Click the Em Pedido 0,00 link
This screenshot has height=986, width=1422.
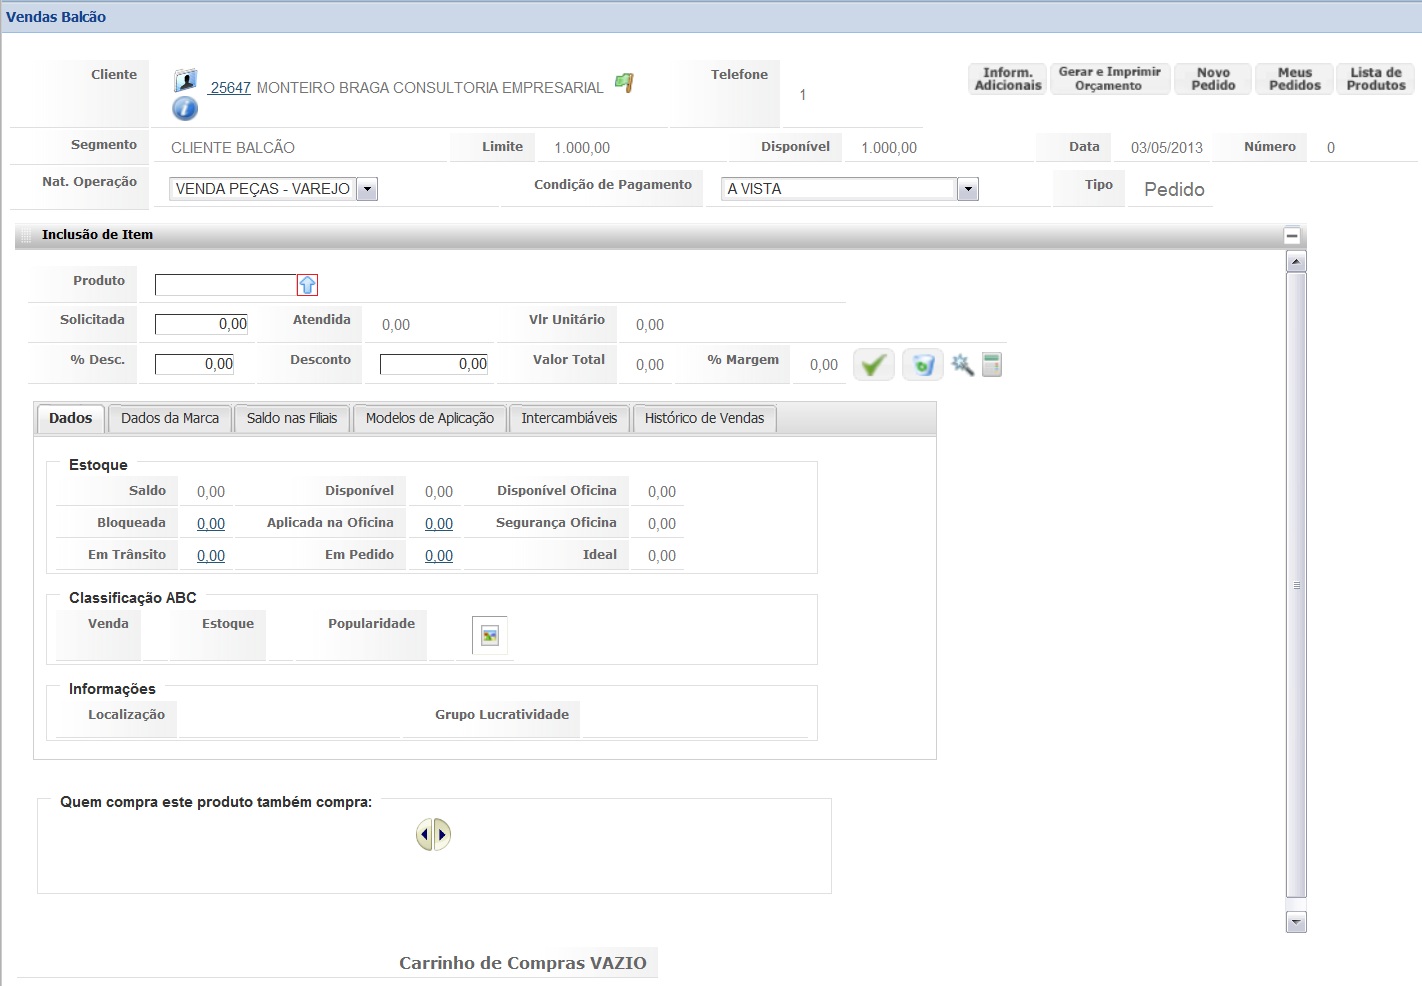pos(439,556)
